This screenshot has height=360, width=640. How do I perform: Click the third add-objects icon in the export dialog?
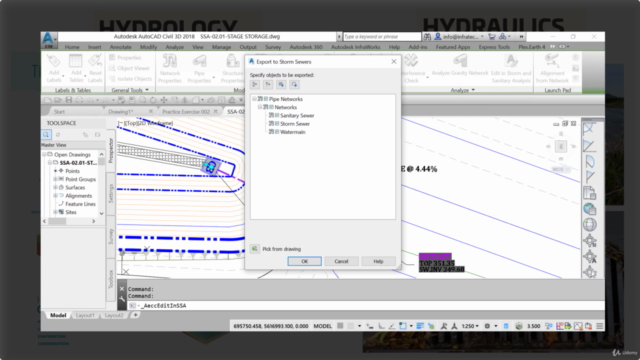click(281, 84)
